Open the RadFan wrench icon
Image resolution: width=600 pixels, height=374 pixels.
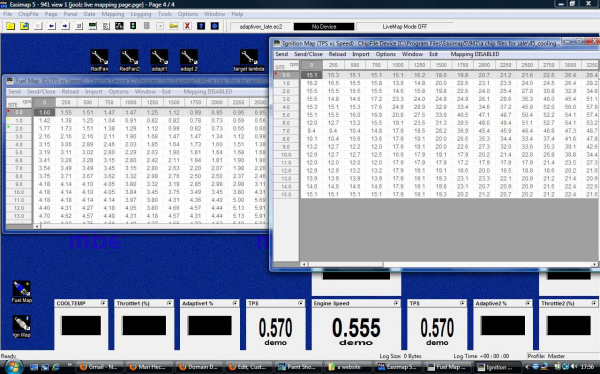[99, 58]
